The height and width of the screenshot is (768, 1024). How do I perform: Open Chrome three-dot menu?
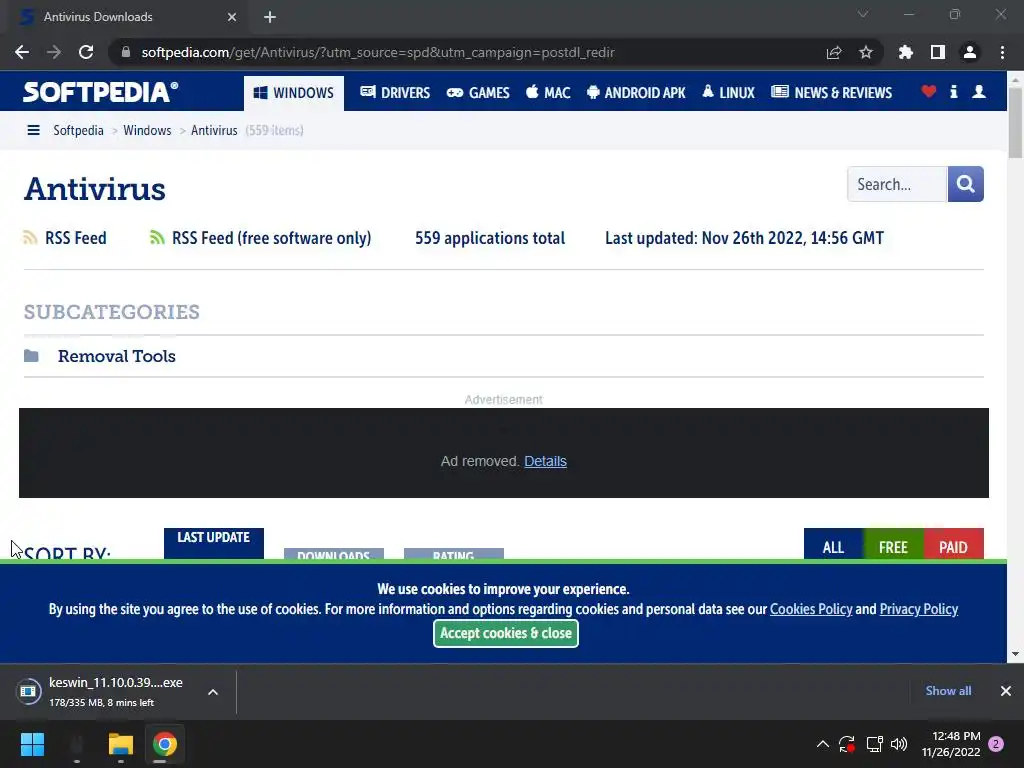(x=1002, y=52)
